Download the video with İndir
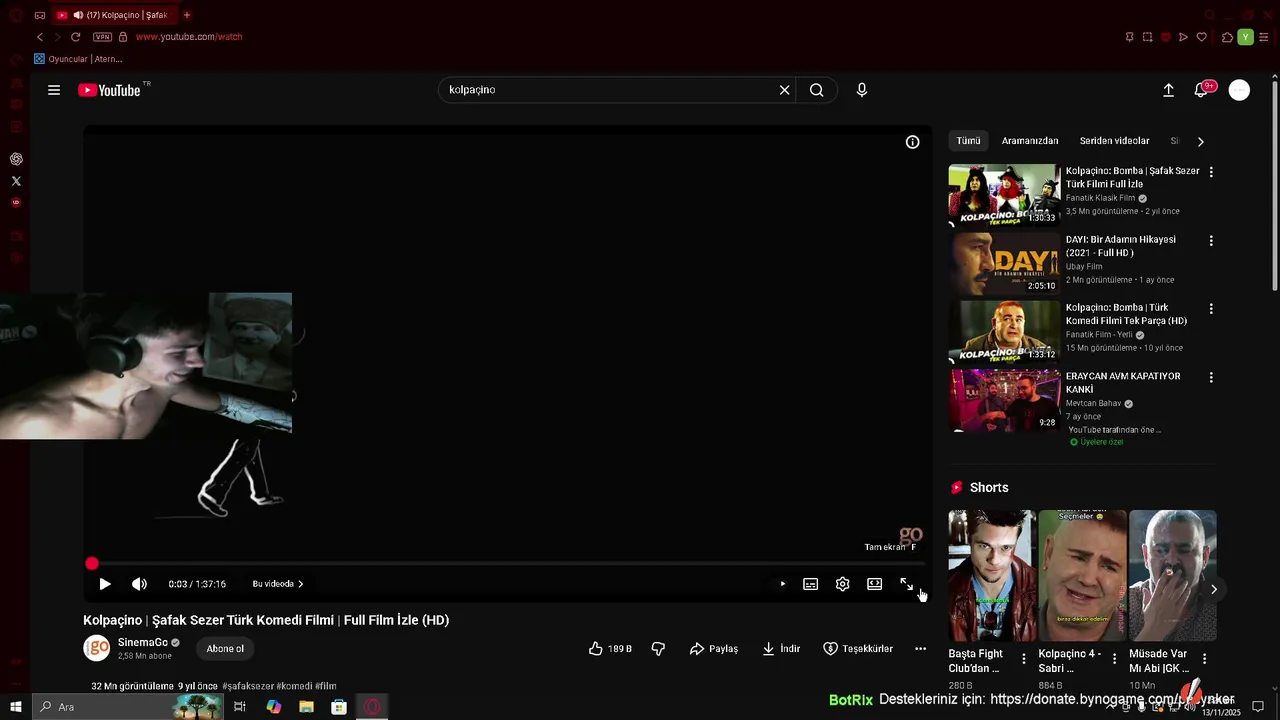This screenshot has width=1280, height=720. pos(781,649)
